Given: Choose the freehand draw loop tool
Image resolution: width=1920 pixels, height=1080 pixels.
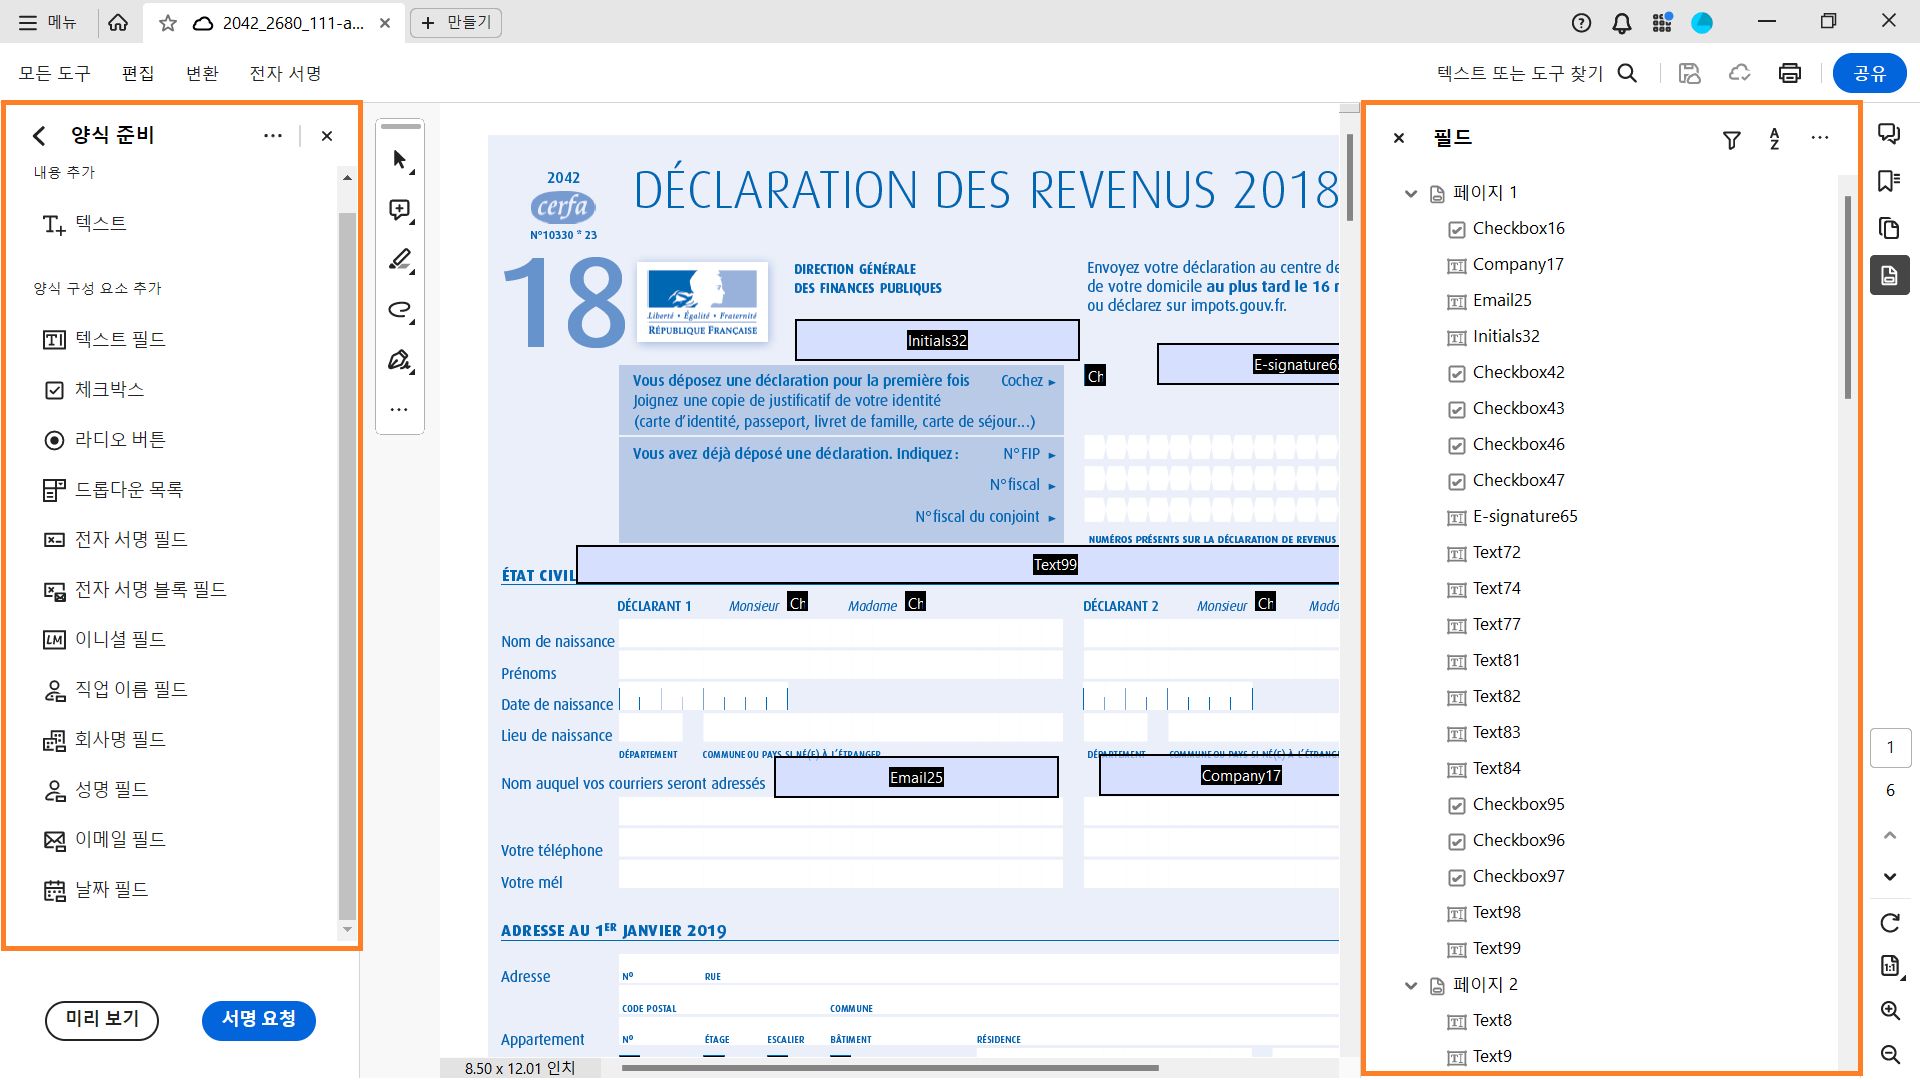Looking at the screenshot, I should tap(400, 310).
